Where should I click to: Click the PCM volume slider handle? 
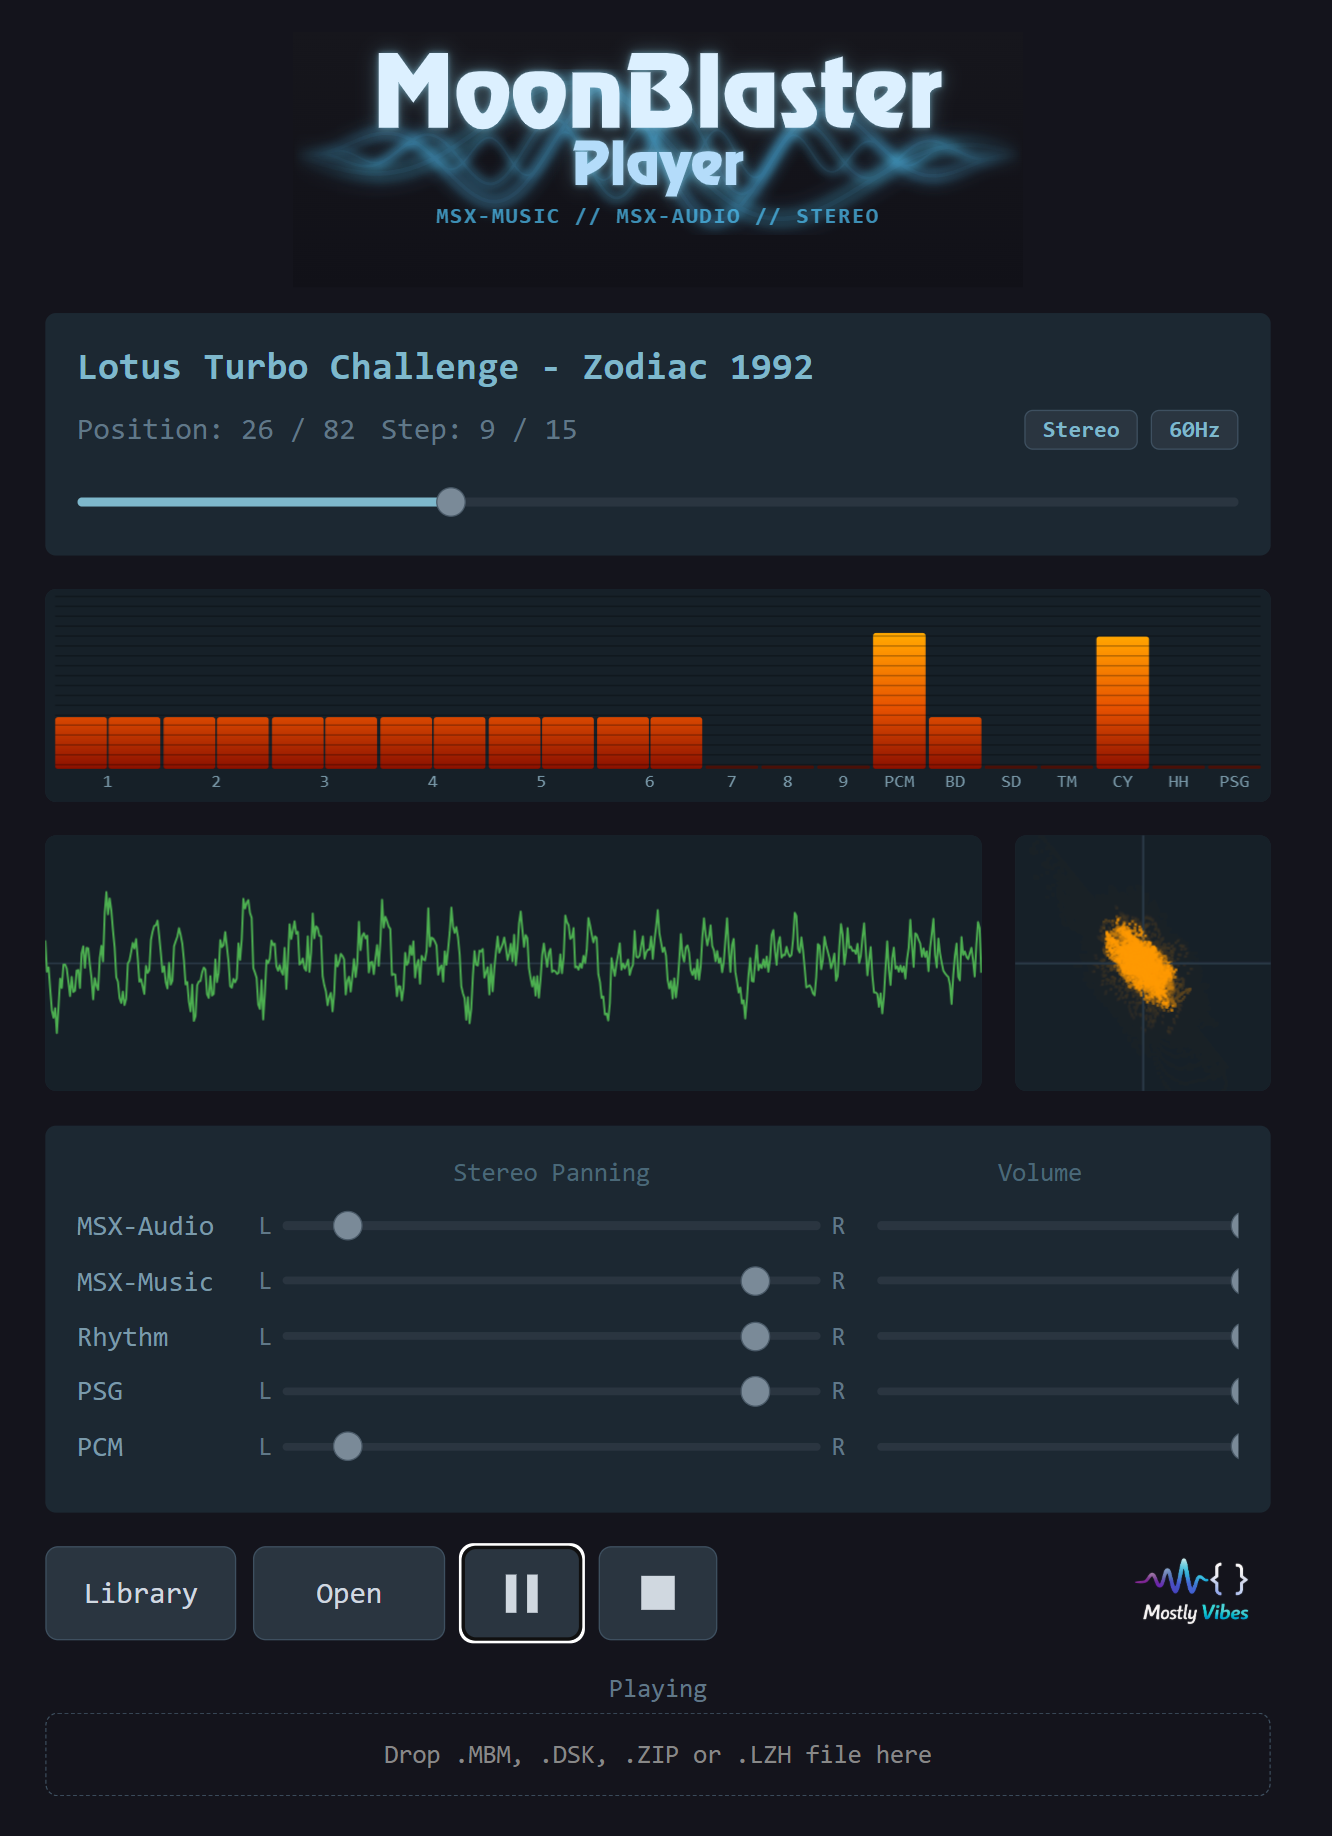(1235, 1447)
